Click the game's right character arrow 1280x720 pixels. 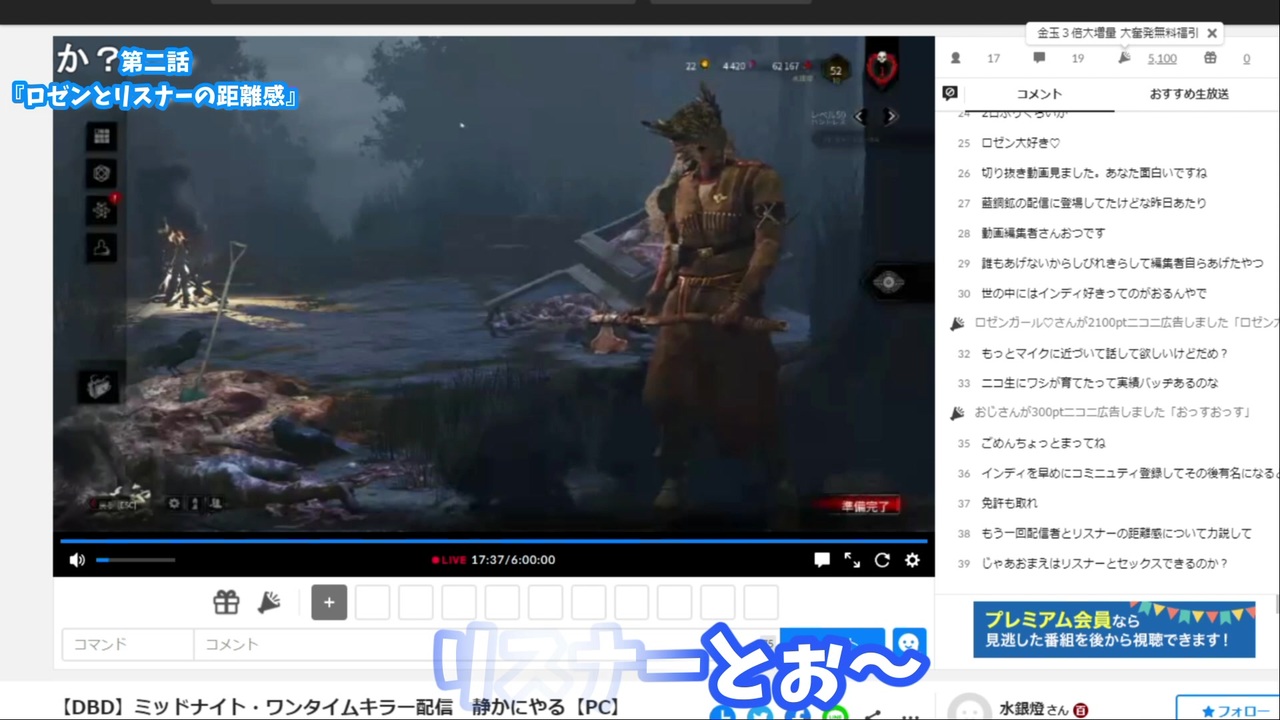tap(891, 117)
